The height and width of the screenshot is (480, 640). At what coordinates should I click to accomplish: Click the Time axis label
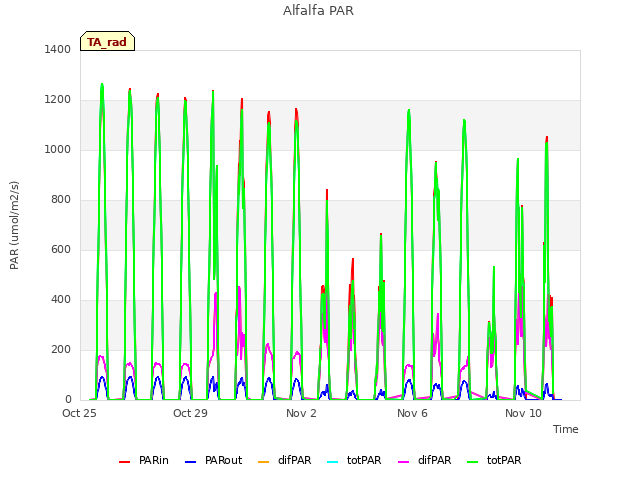(566, 429)
